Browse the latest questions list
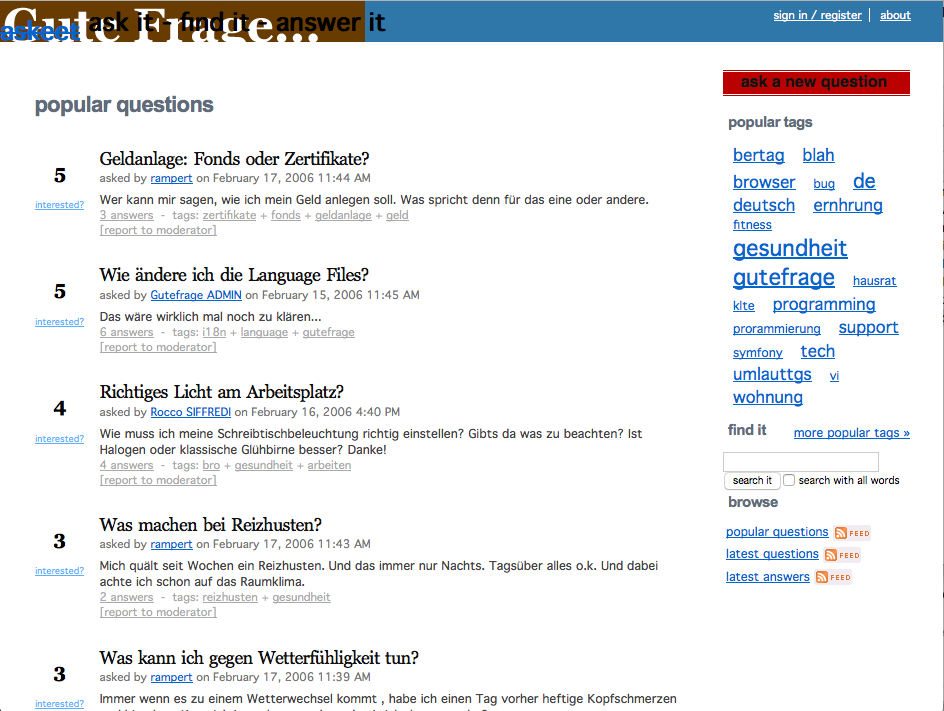Screen dimensions: 944x711 point(772,554)
